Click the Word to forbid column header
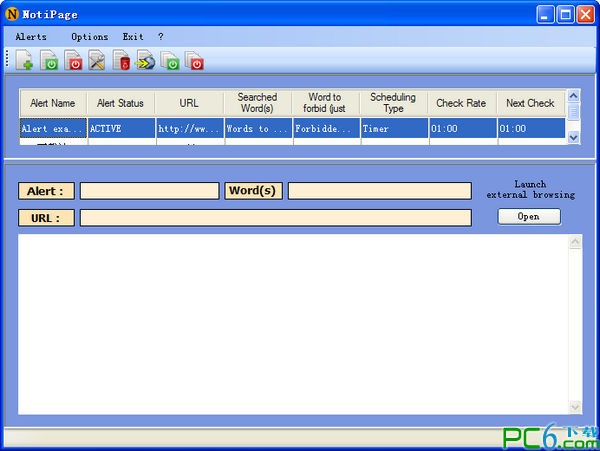 click(325, 103)
